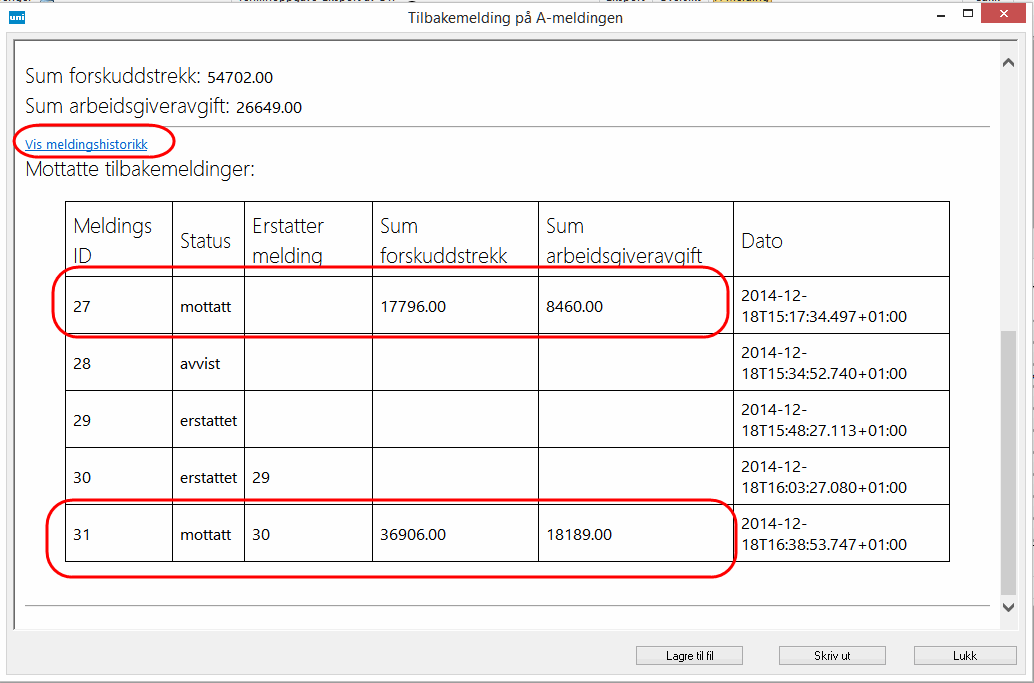Close the window with the red X
Screen dimensions: 1034x683
point(1008,17)
